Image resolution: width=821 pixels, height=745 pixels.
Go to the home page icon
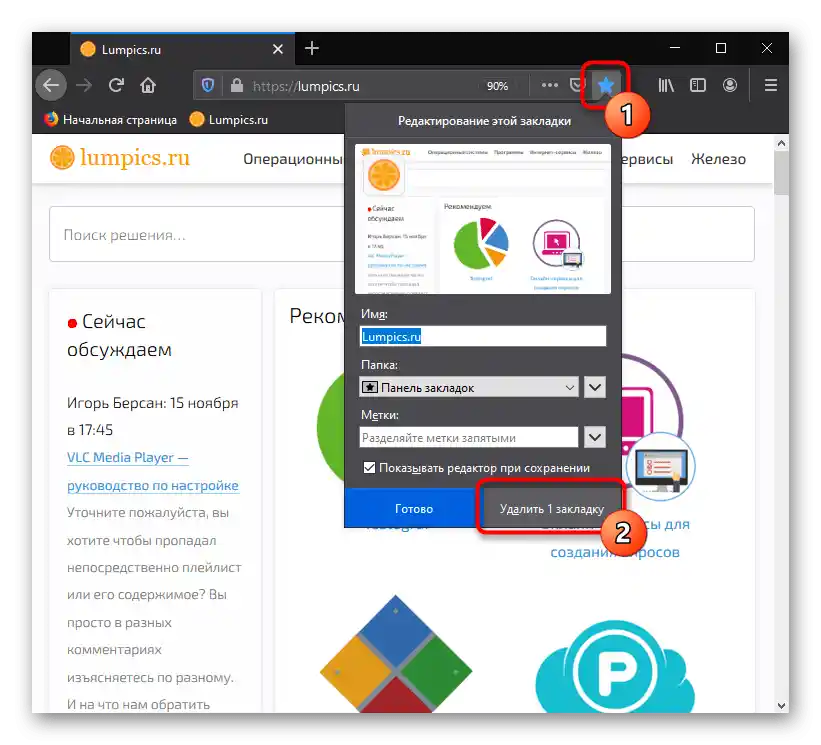click(x=148, y=85)
